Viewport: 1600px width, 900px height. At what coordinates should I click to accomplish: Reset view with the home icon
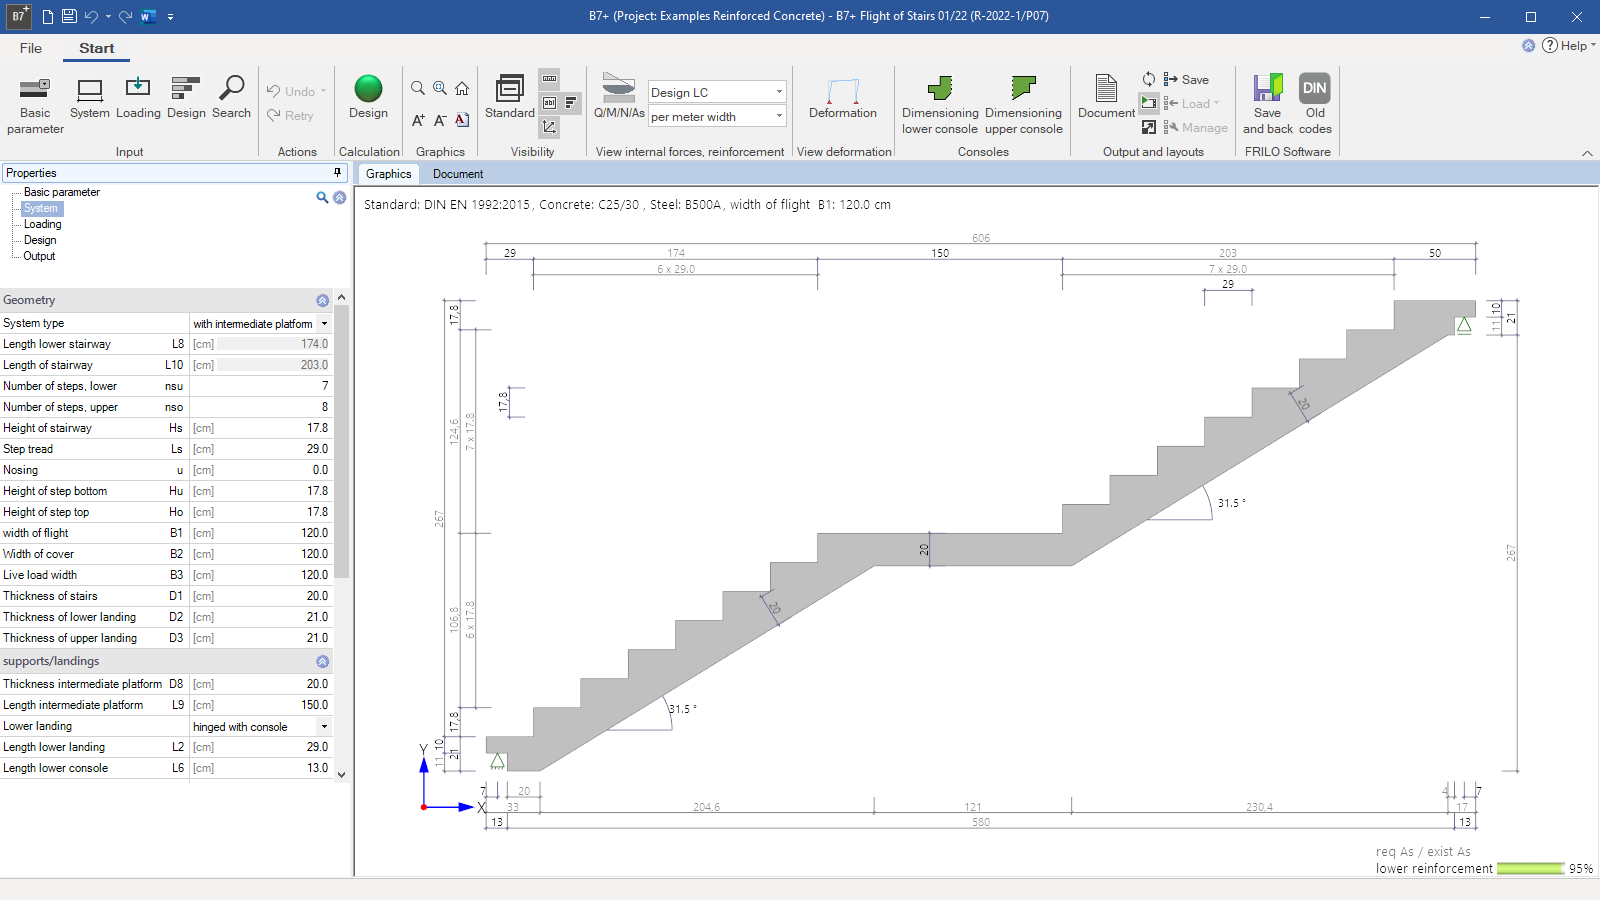(462, 88)
